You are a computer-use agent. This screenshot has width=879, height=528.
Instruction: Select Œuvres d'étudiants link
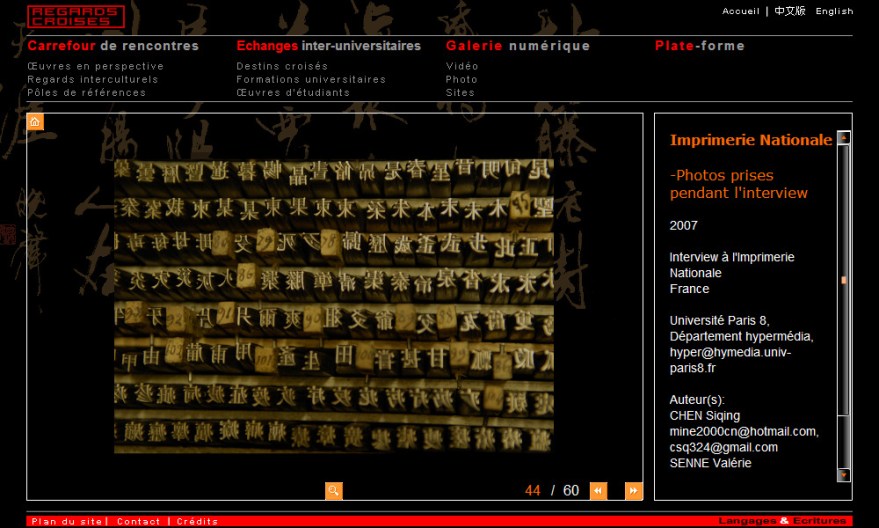coord(293,93)
